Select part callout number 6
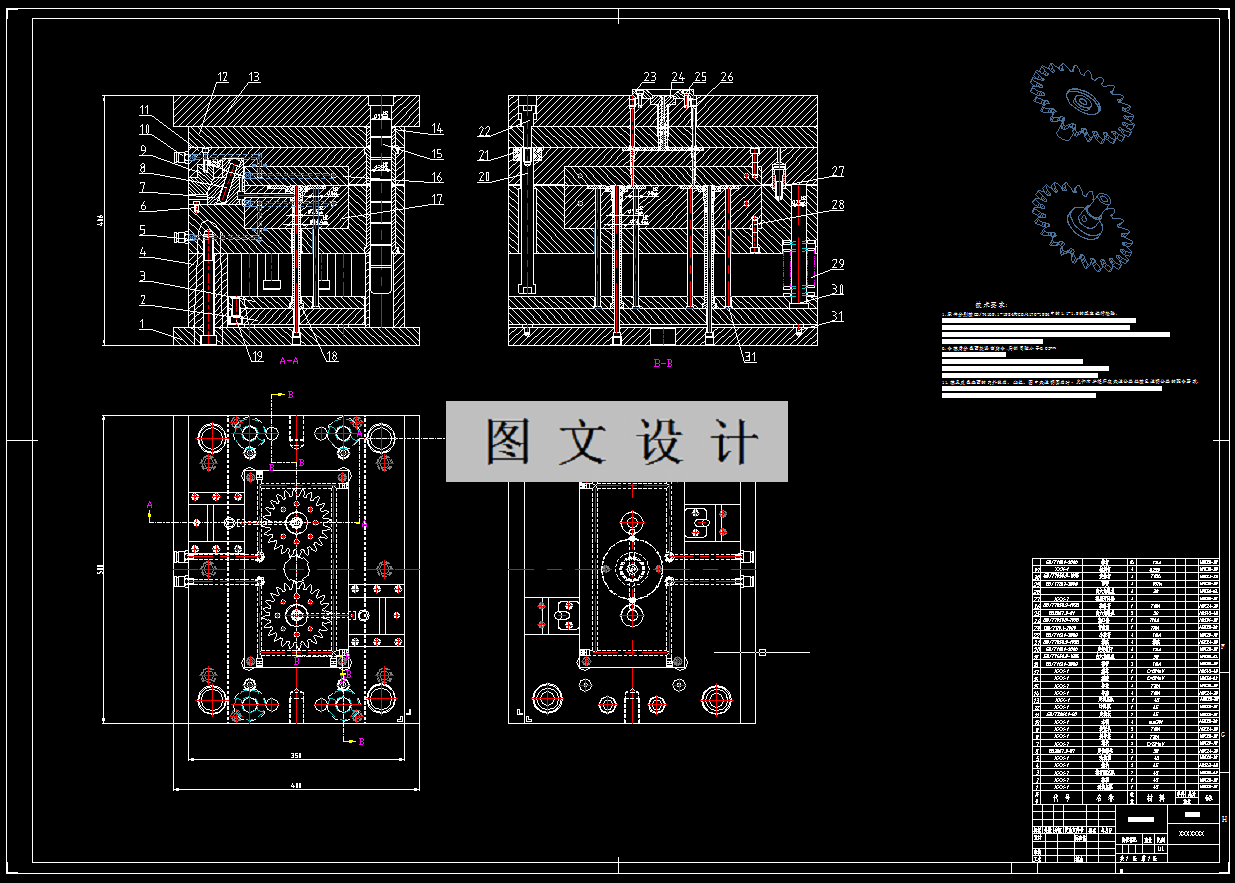The image size is (1235, 883). coord(143,207)
